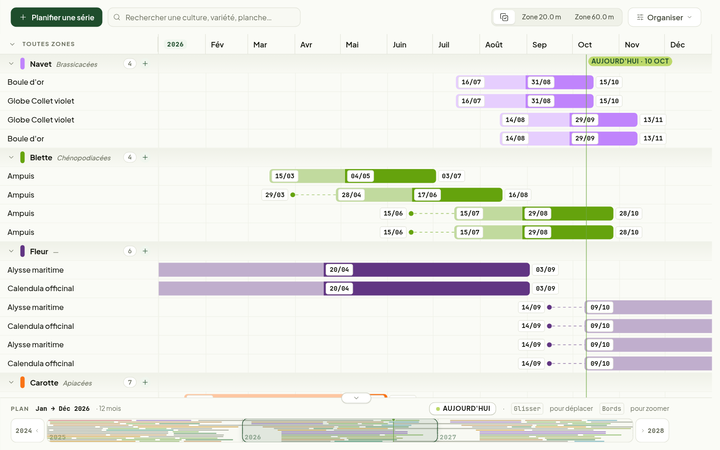
Task: Click the 29/03 sowing date on Ampuis row
Action: point(275,195)
